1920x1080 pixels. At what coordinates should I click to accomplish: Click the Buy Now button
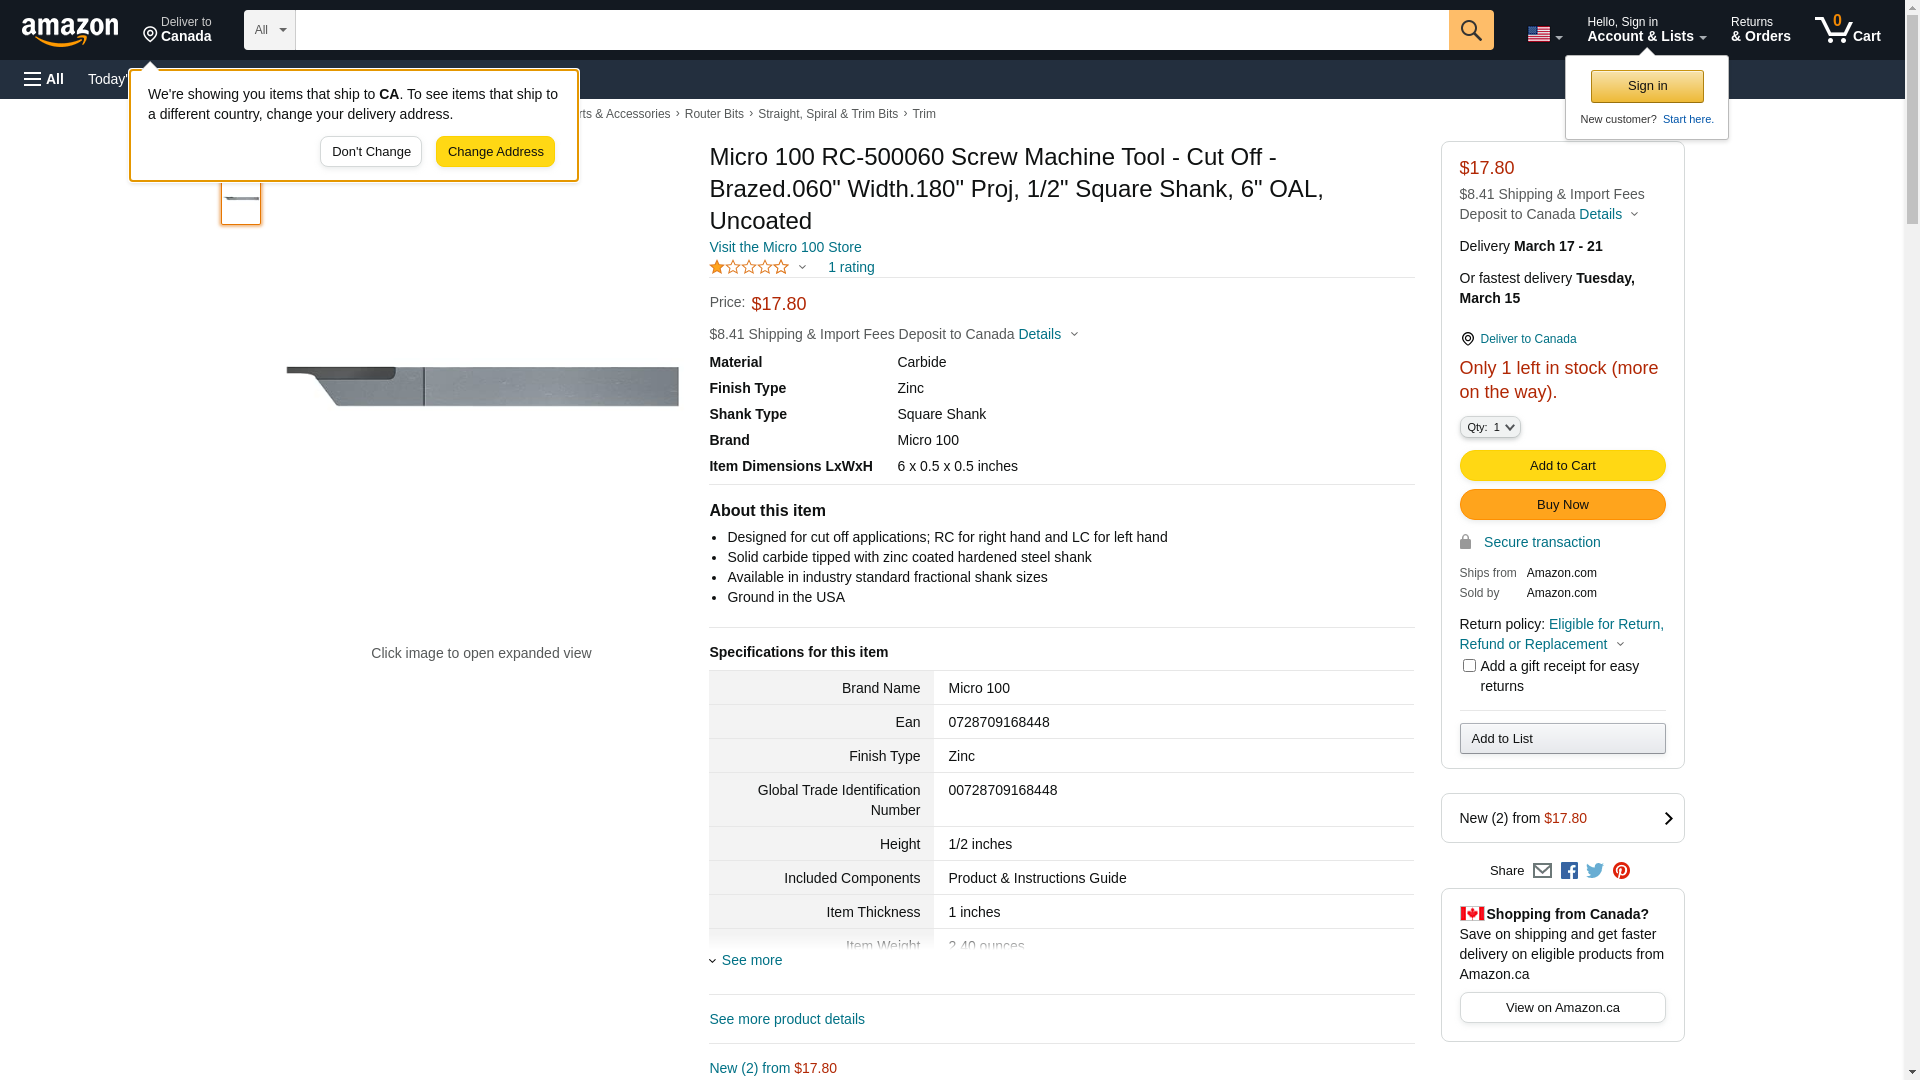pyautogui.click(x=1561, y=504)
